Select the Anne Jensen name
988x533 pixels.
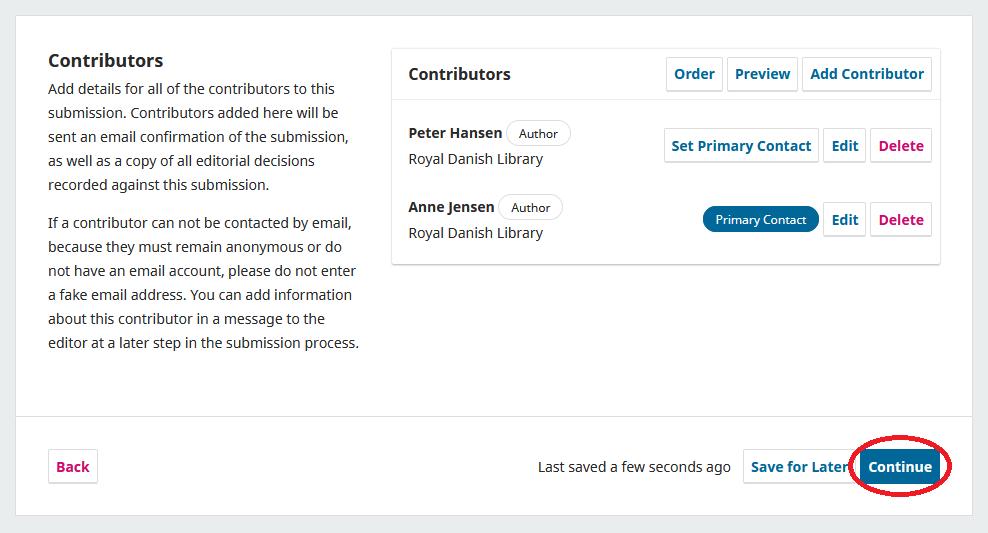coord(451,207)
